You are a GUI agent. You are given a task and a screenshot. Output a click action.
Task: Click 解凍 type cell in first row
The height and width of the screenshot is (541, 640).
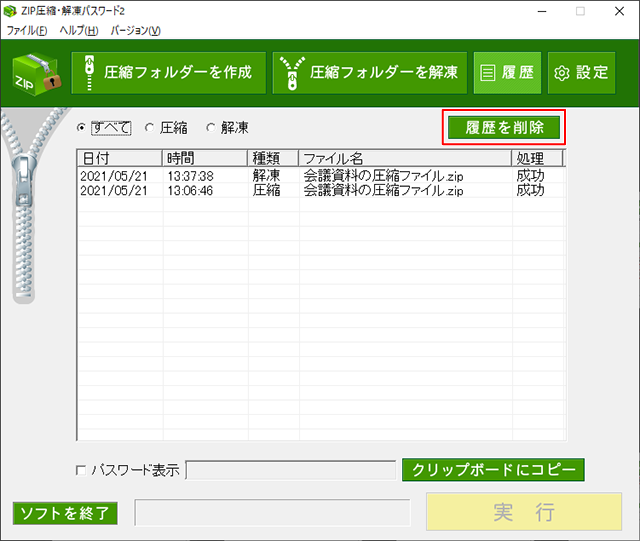pos(266,176)
